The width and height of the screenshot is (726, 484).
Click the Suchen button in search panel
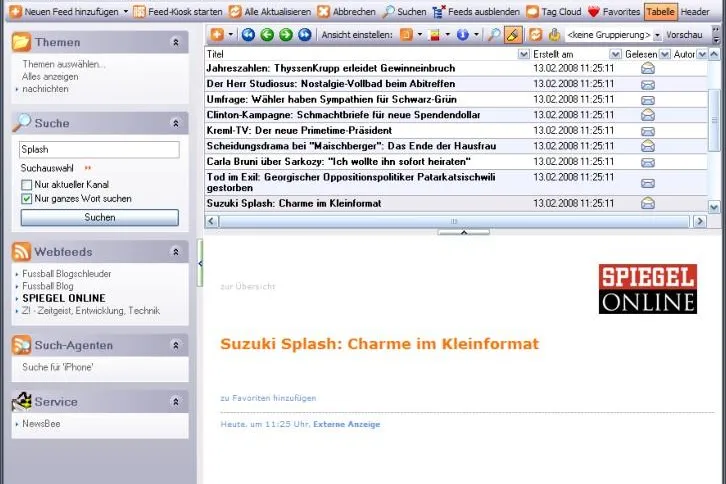coord(100,218)
